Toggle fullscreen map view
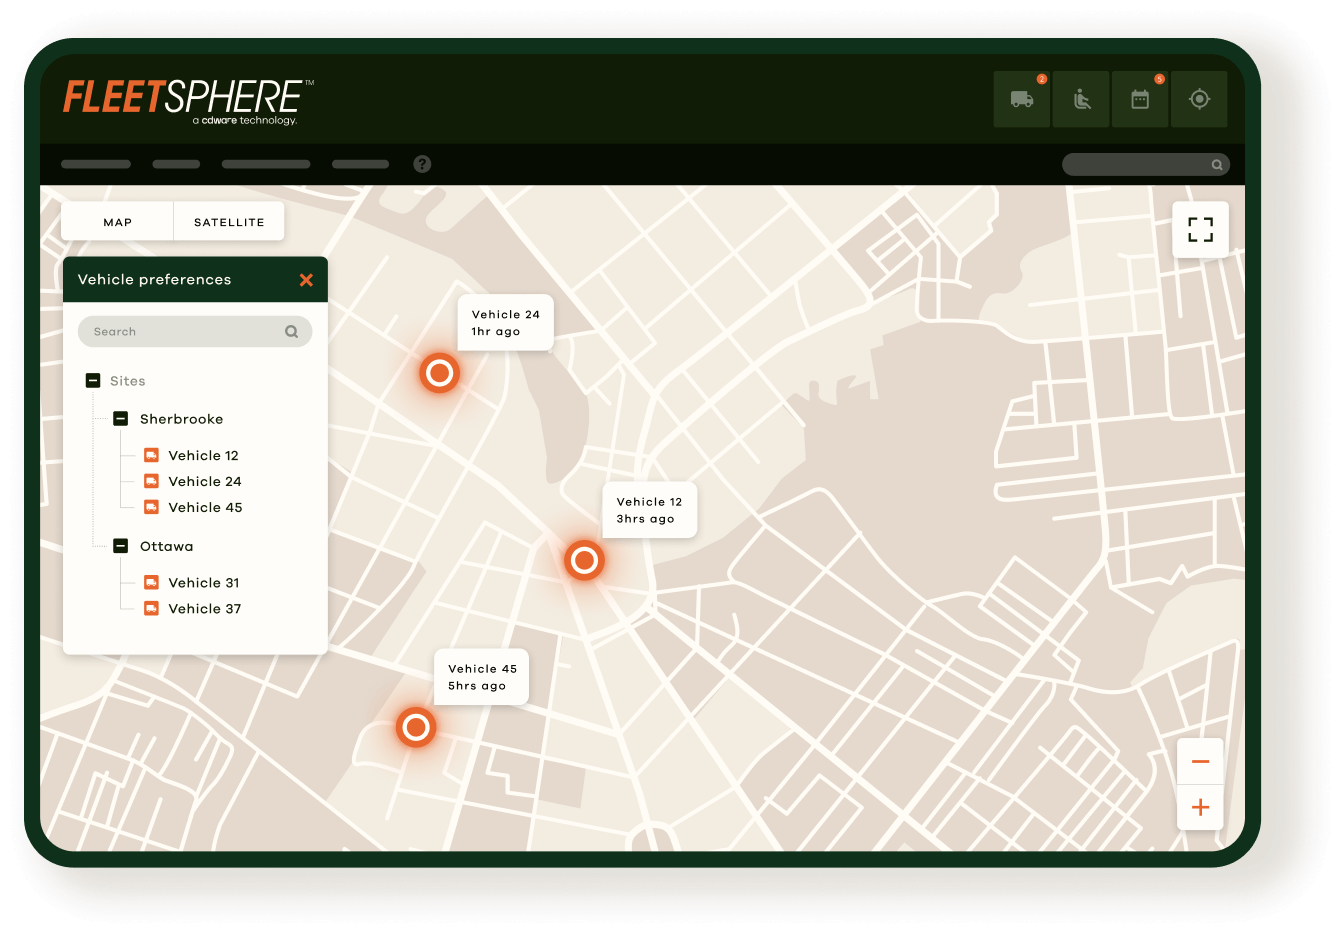Viewport: 1342px width, 934px height. click(1200, 229)
